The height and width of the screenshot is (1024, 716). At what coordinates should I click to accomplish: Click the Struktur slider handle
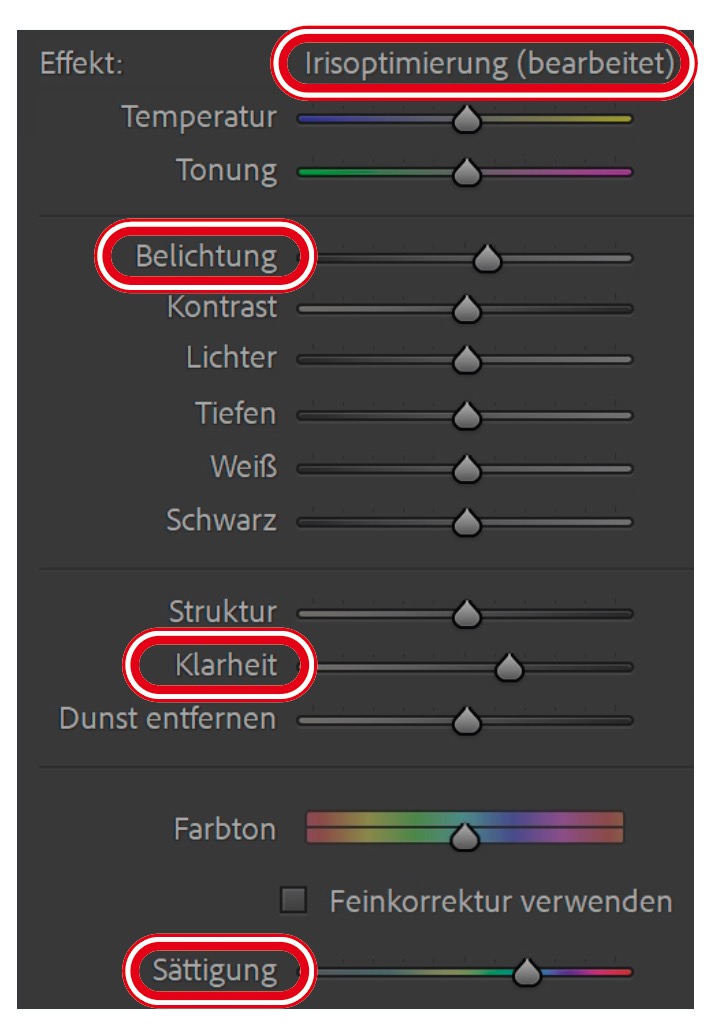pyautogui.click(x=466, y=614)
